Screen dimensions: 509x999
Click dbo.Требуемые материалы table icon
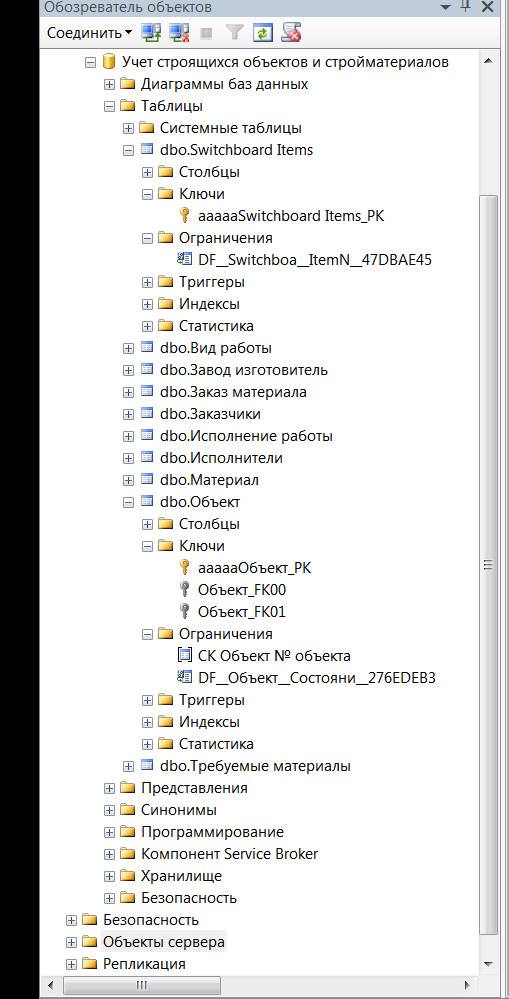[x=147, y=765]
